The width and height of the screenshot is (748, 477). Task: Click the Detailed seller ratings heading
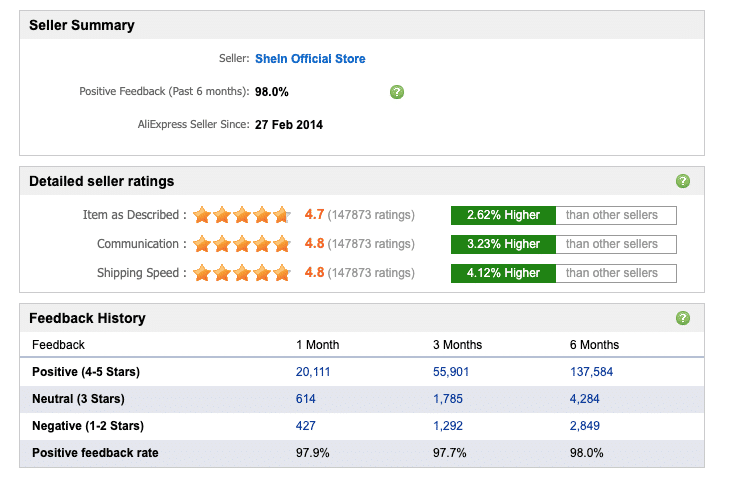coord(102,181)
